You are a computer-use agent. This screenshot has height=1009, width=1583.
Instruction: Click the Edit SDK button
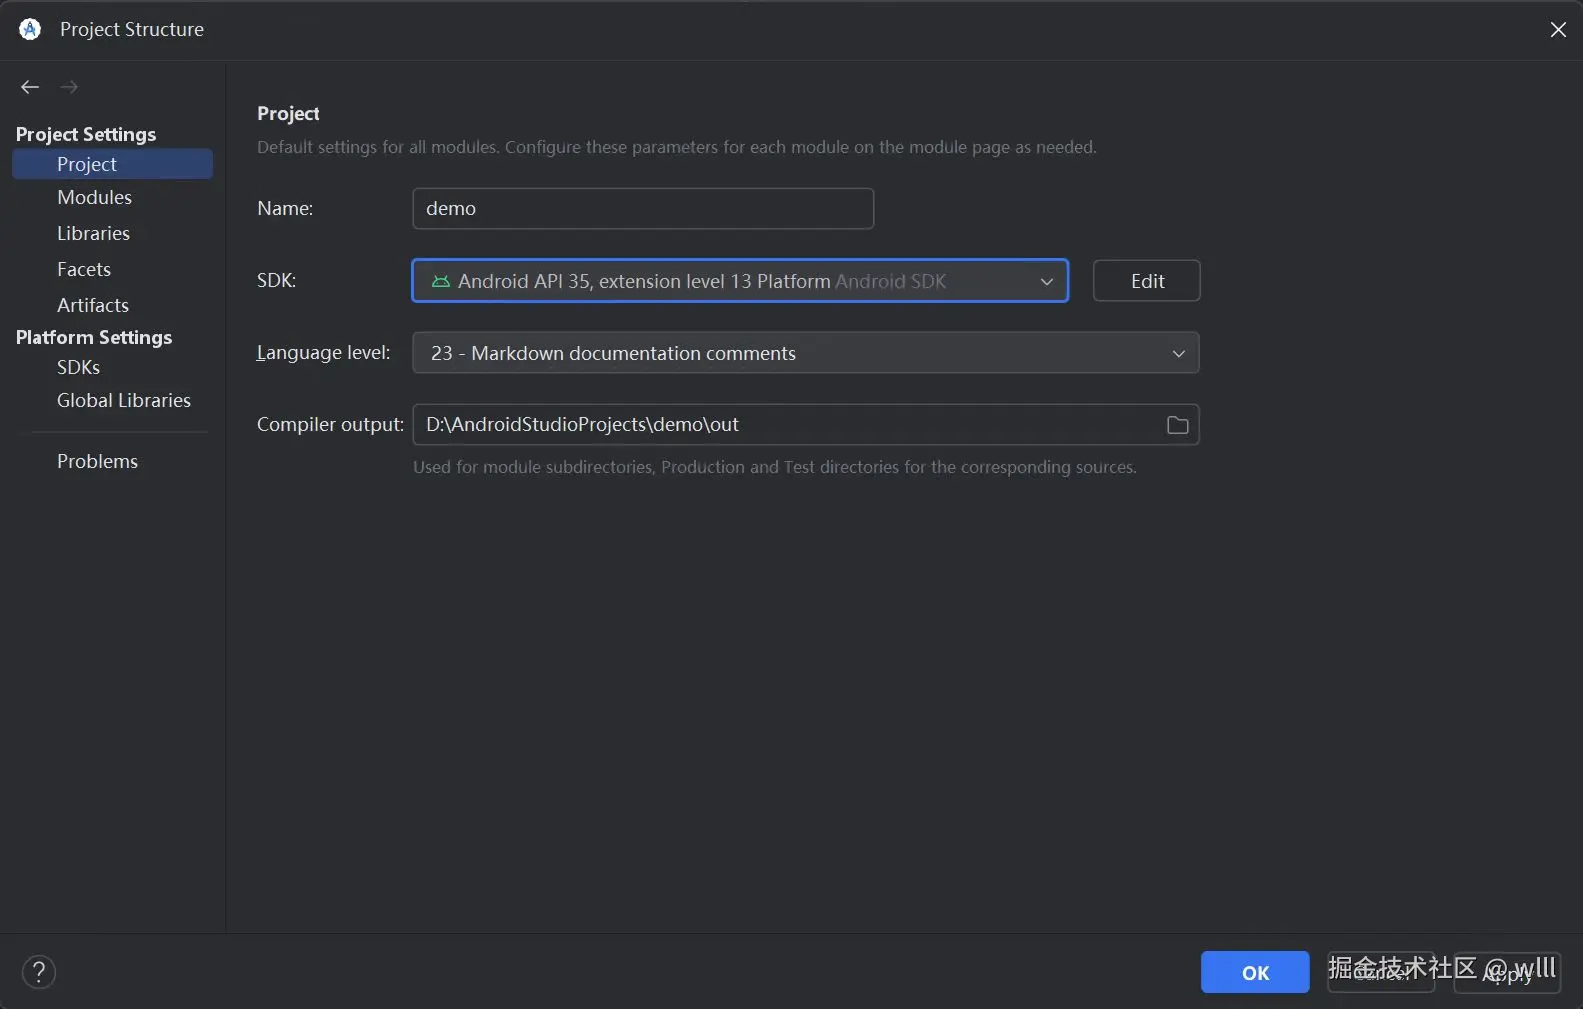pos(1146,281)
